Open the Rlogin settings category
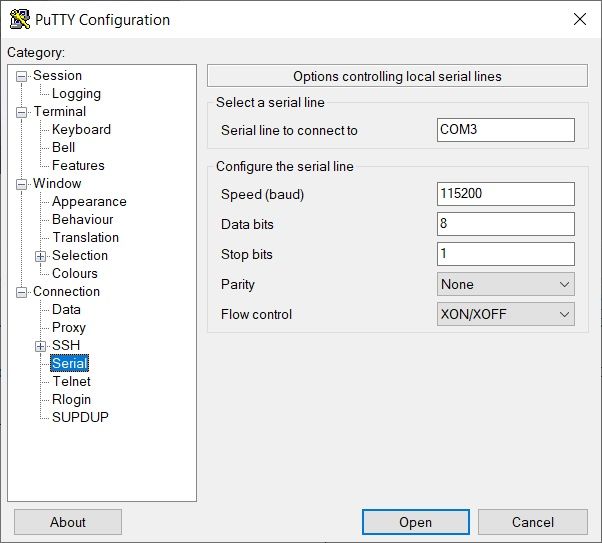Screen dimensions: 602x543 coord(71,399)
